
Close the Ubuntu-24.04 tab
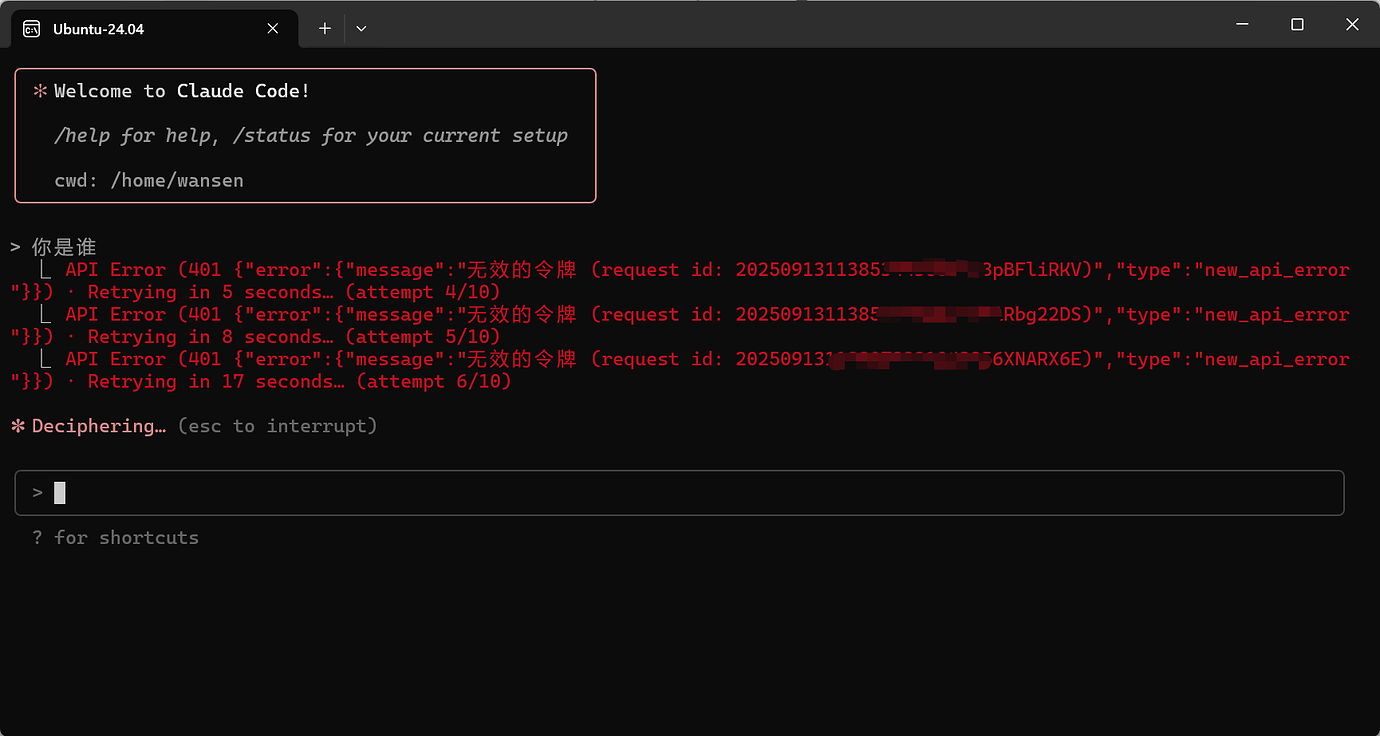coord(273,29)
